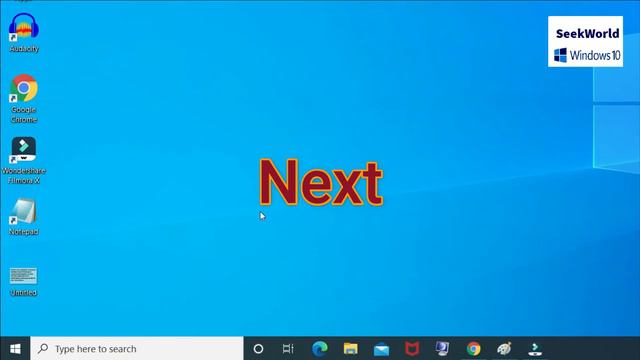Viewport: 640px width, 360px height.
Task: Open the computer monitor taskbar app
Action: point(442,349)
